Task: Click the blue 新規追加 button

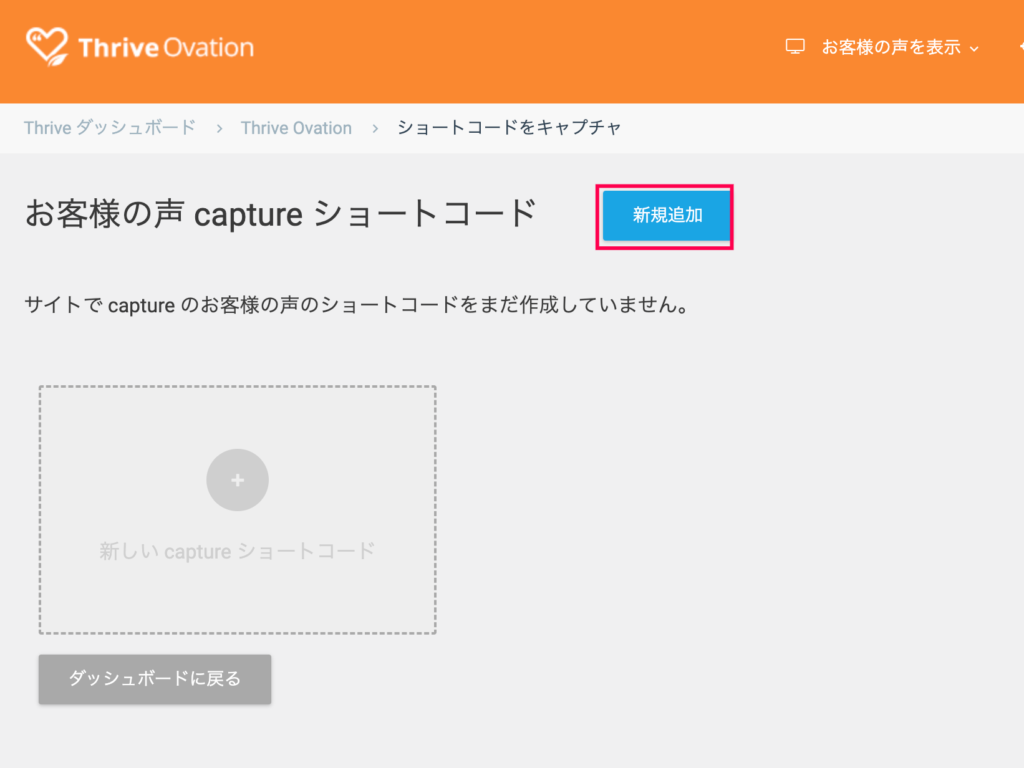Action: click(x=666, y=216)
